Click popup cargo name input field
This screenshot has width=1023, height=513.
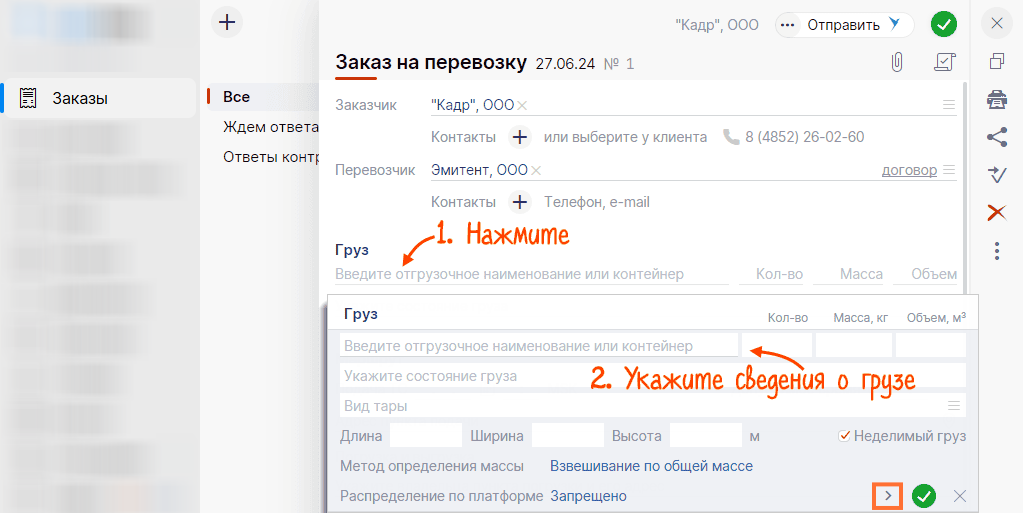coord(539,346)
